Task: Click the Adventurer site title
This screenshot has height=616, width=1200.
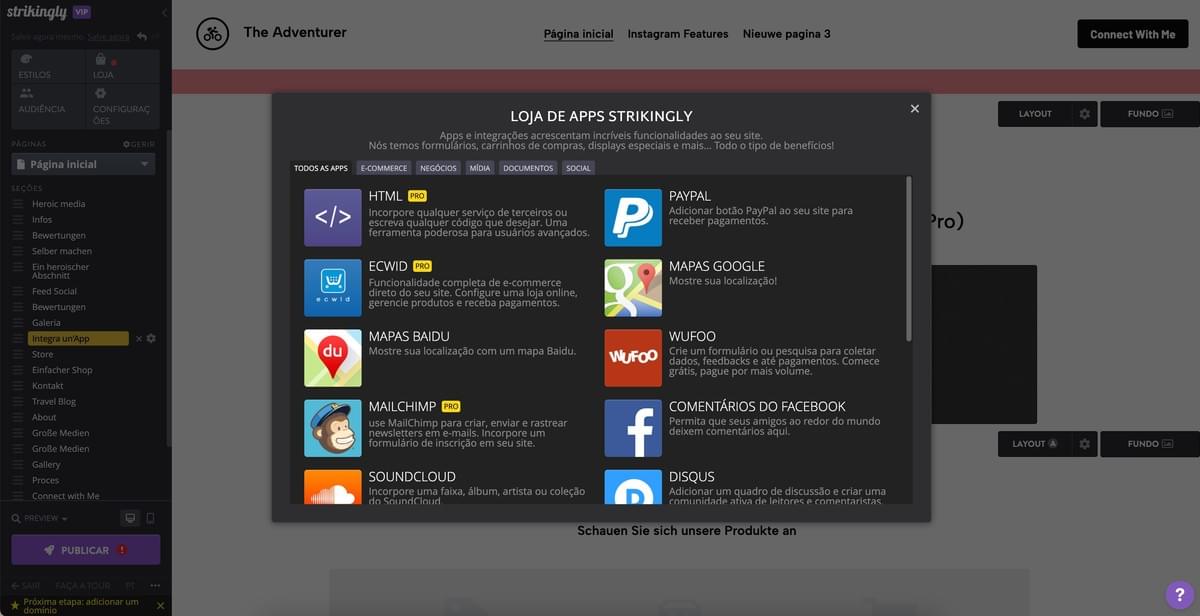Action: point(295,32)
